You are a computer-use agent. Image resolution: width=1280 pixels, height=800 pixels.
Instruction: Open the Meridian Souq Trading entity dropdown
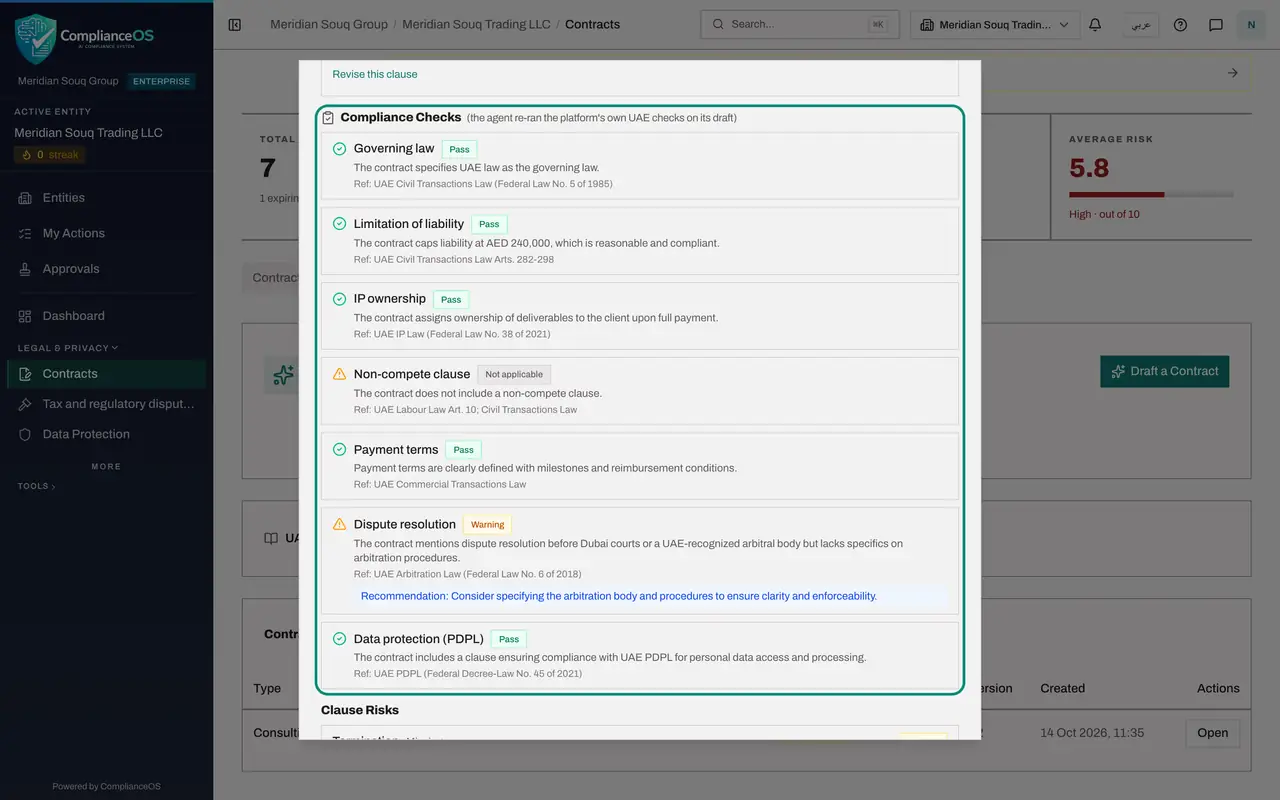pos(995,25)
